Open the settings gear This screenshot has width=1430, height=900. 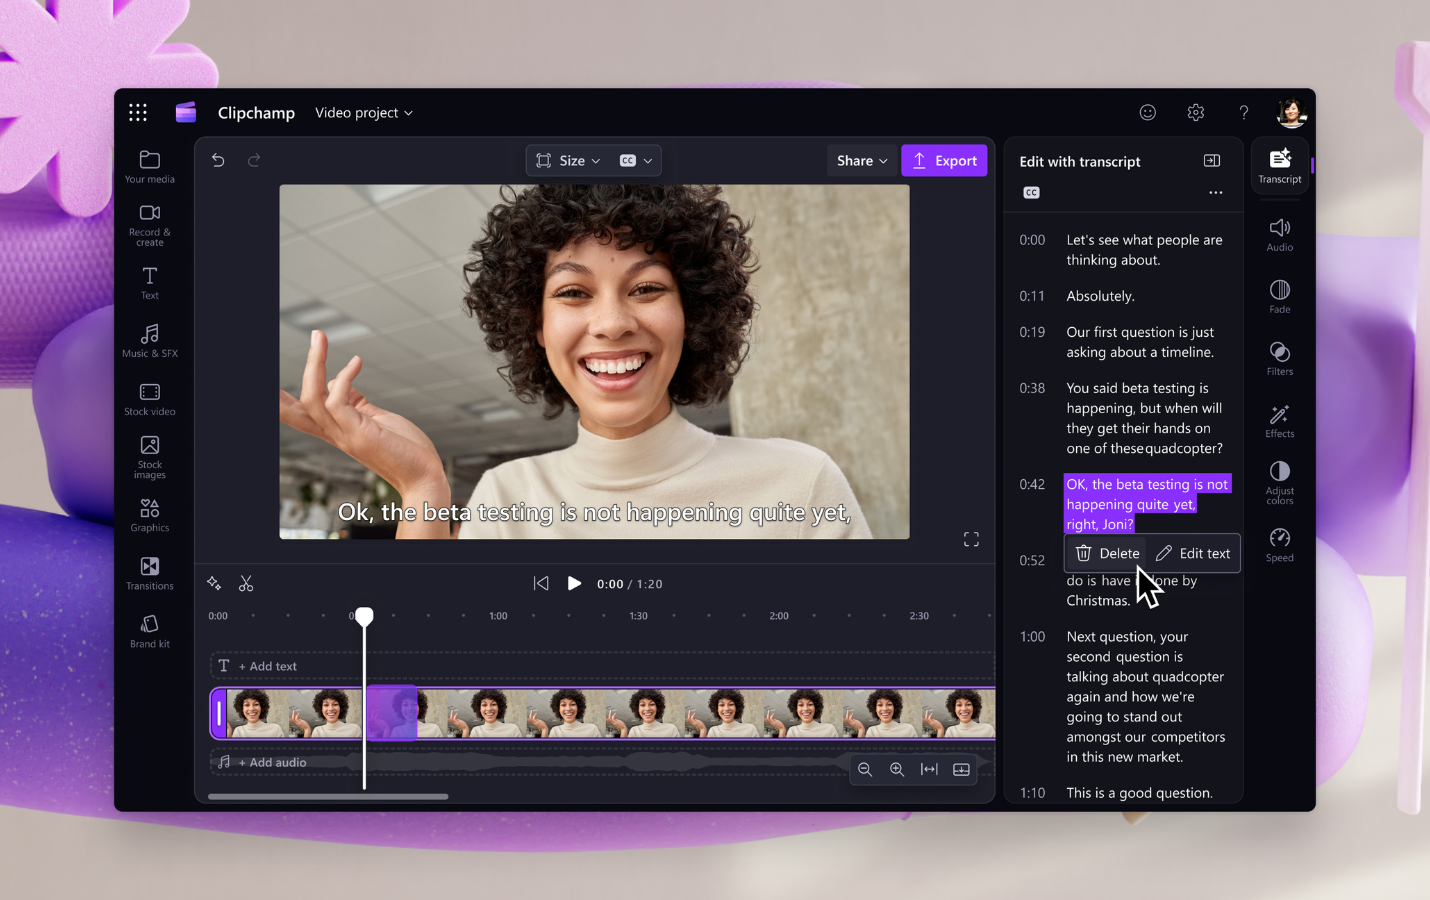click(1196, 113)
